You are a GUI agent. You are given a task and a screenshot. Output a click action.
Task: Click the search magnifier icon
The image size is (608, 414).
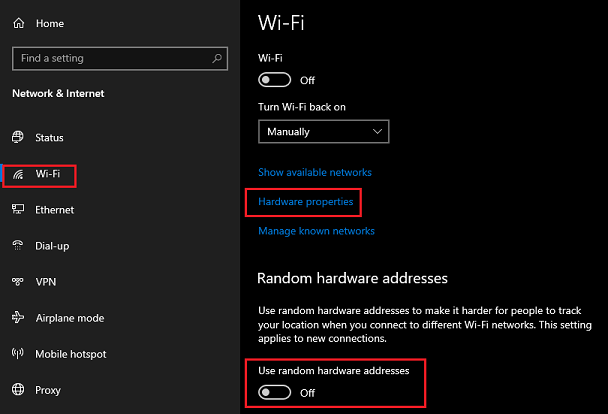[217, 59]
